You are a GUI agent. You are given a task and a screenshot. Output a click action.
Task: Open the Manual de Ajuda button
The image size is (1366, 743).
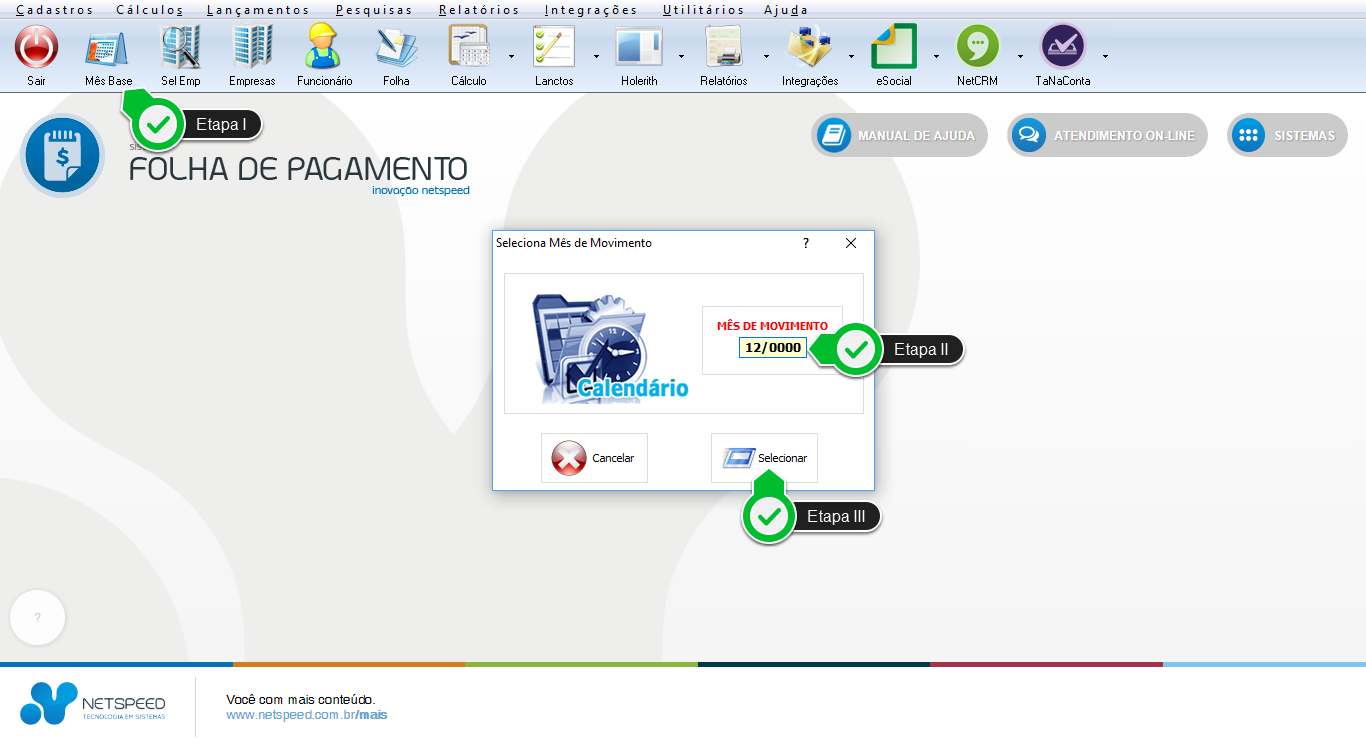(899, 136)
